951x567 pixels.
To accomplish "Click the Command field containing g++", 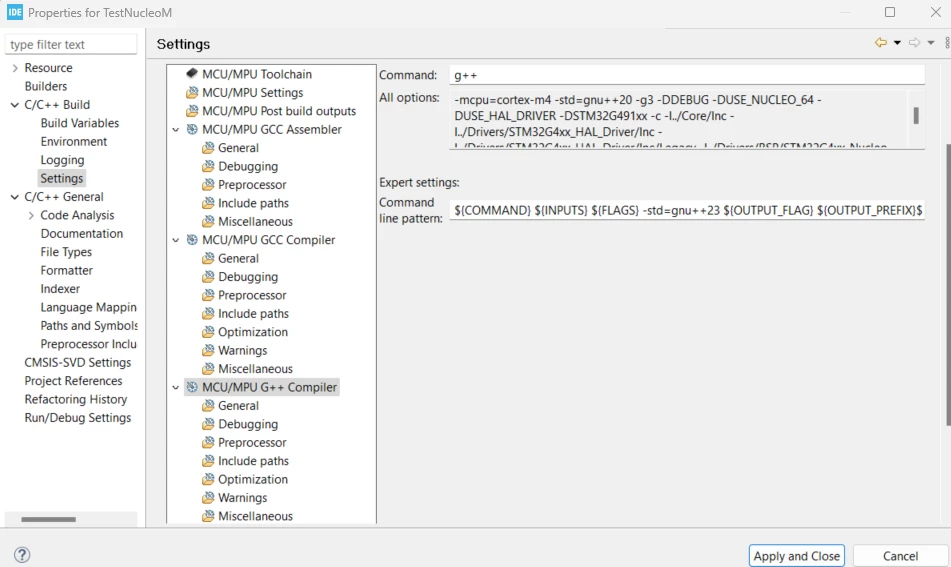I will [x=687, y=75].
